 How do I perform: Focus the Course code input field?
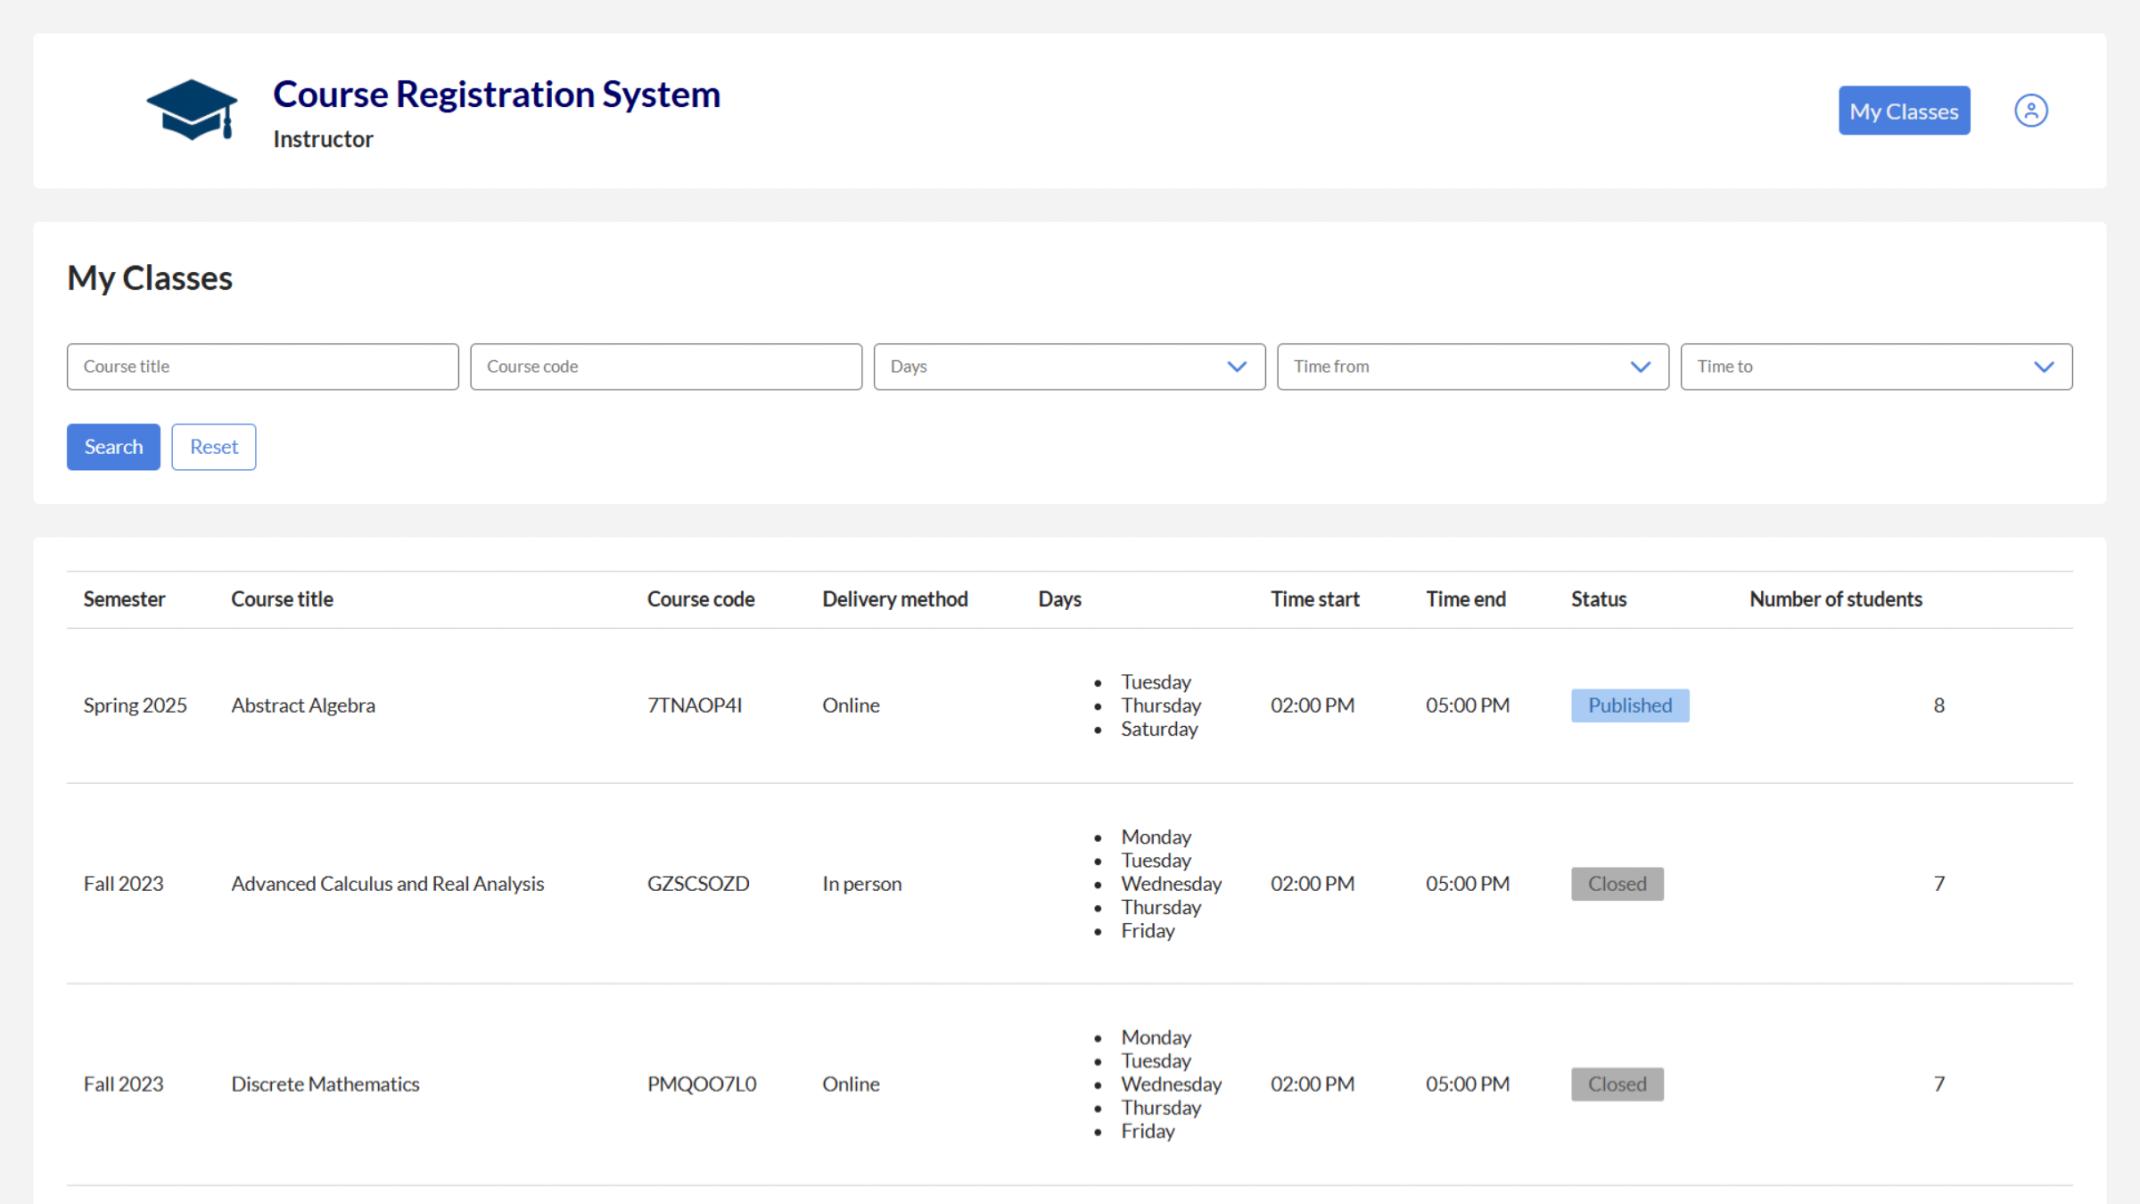pos(666,367)
